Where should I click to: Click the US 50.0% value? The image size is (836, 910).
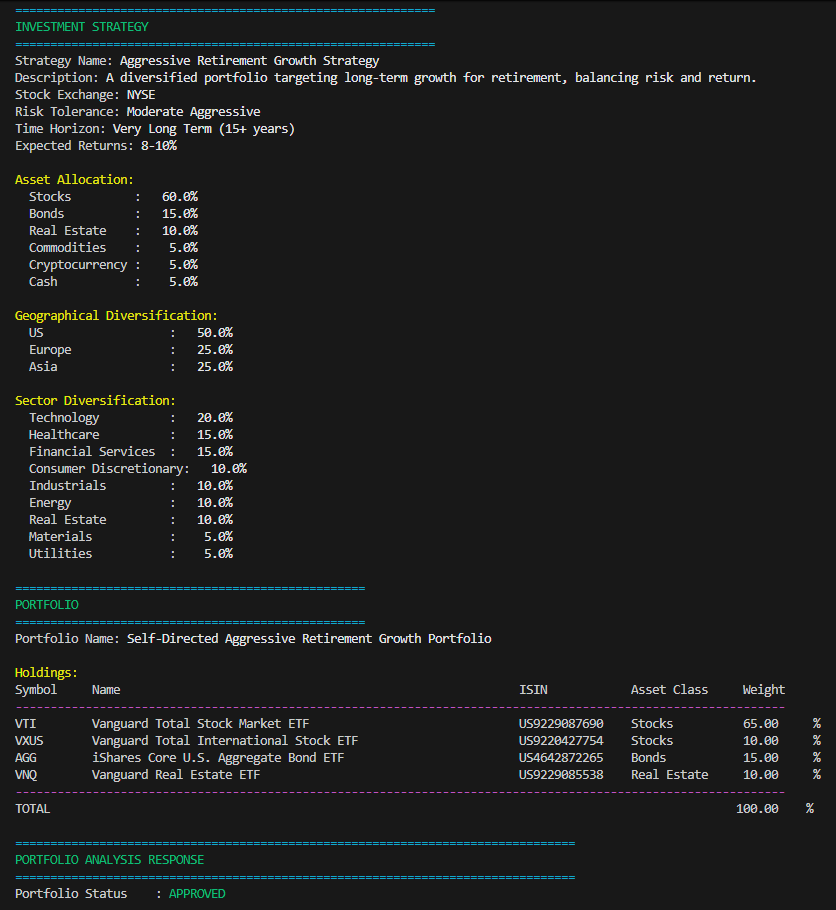point(215,333)
